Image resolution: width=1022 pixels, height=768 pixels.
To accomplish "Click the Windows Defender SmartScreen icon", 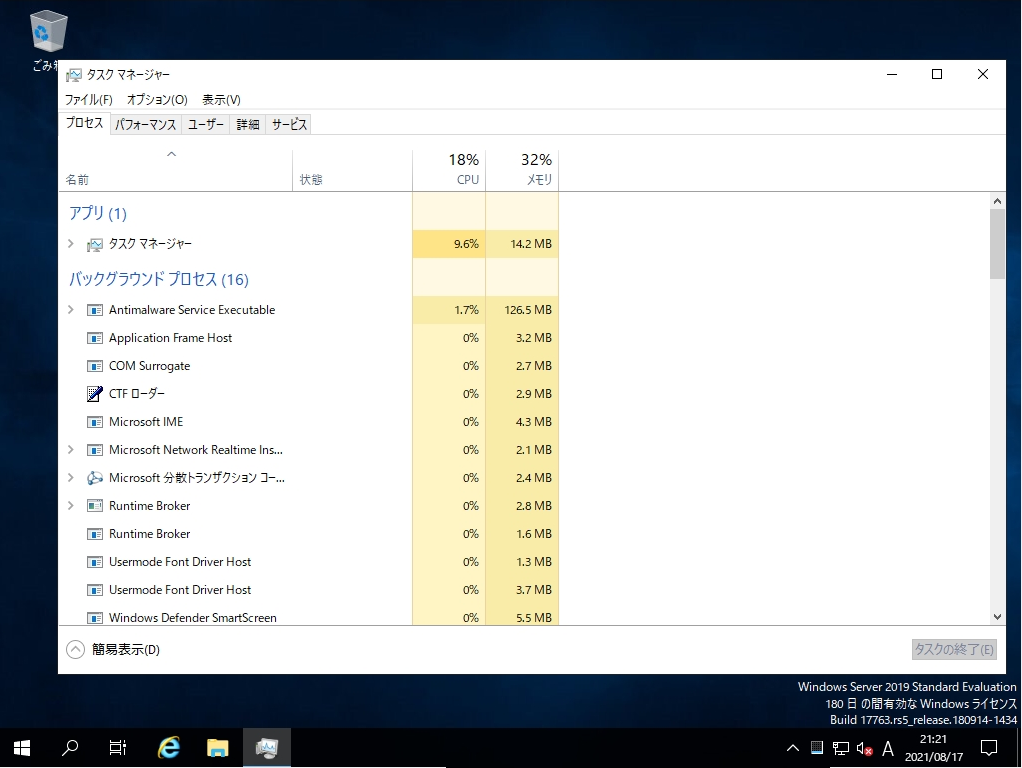I will (95, 618).
